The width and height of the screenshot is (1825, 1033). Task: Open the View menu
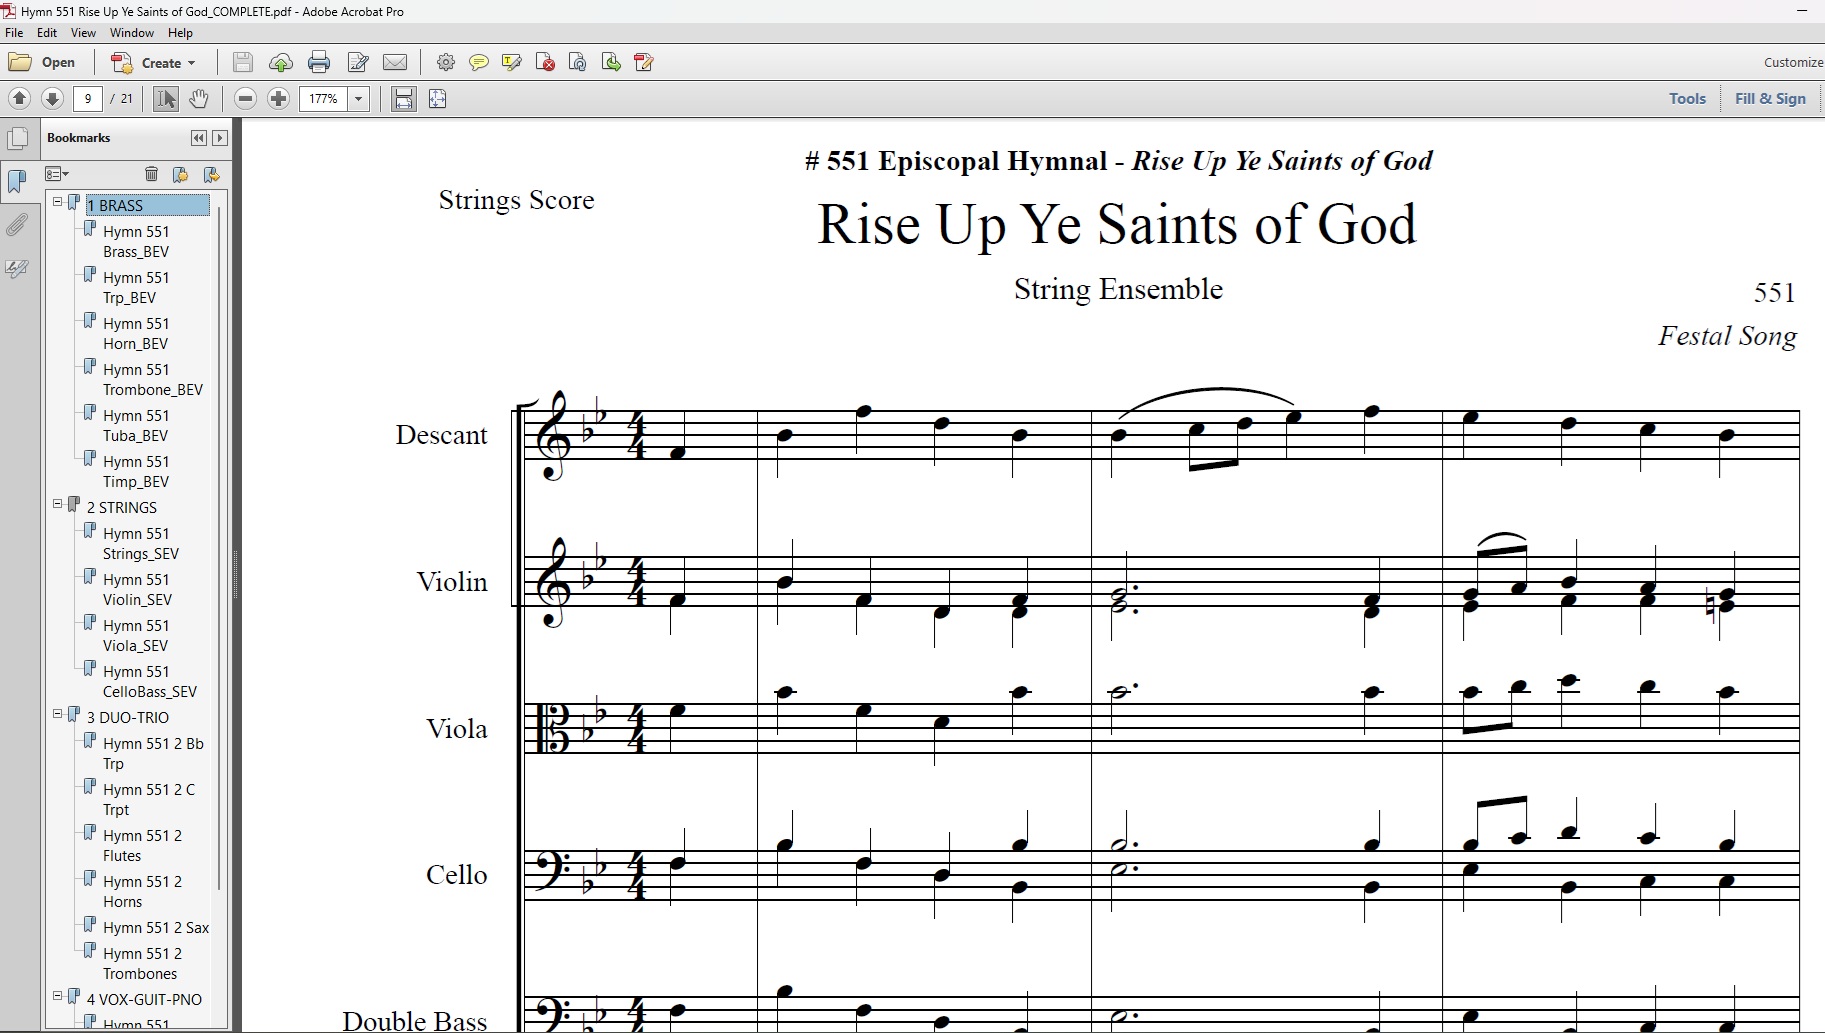(83, 33)
